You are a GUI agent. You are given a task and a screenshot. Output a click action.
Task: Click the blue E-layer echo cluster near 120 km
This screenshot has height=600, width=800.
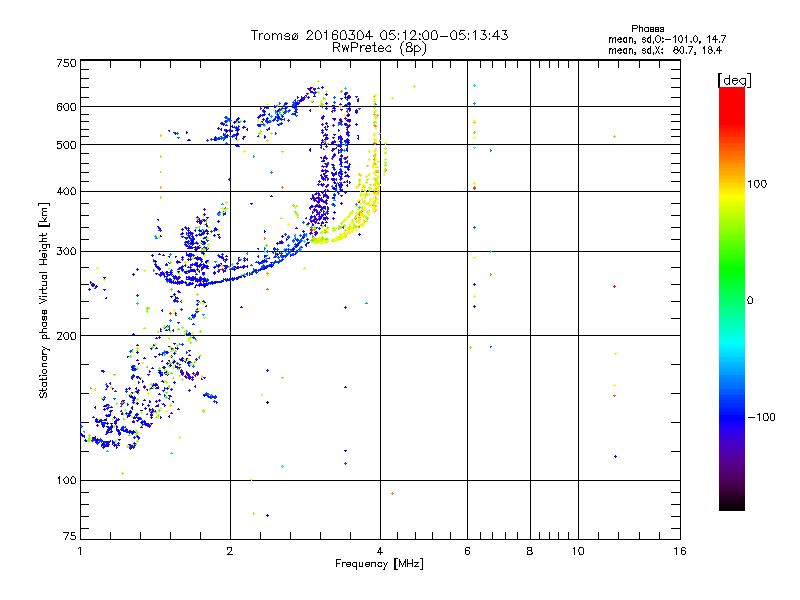coord(110,441)
